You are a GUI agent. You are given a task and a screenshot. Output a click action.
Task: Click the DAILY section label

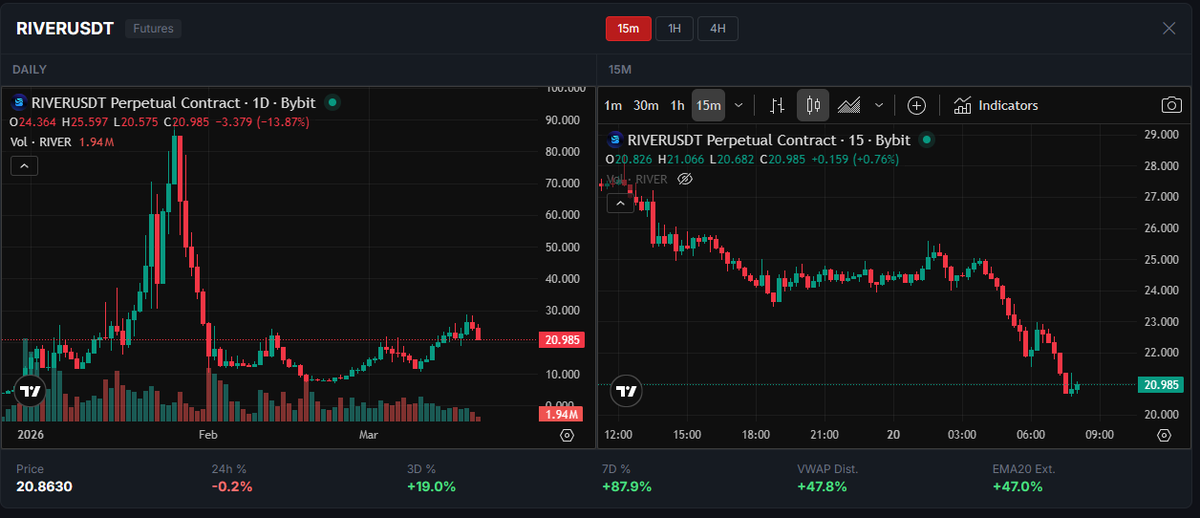click(x=30, y=69)
